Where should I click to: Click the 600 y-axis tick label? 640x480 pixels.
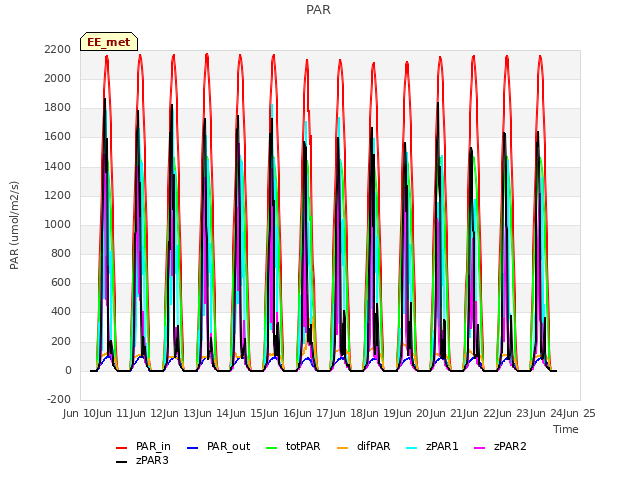click(61, 283)
